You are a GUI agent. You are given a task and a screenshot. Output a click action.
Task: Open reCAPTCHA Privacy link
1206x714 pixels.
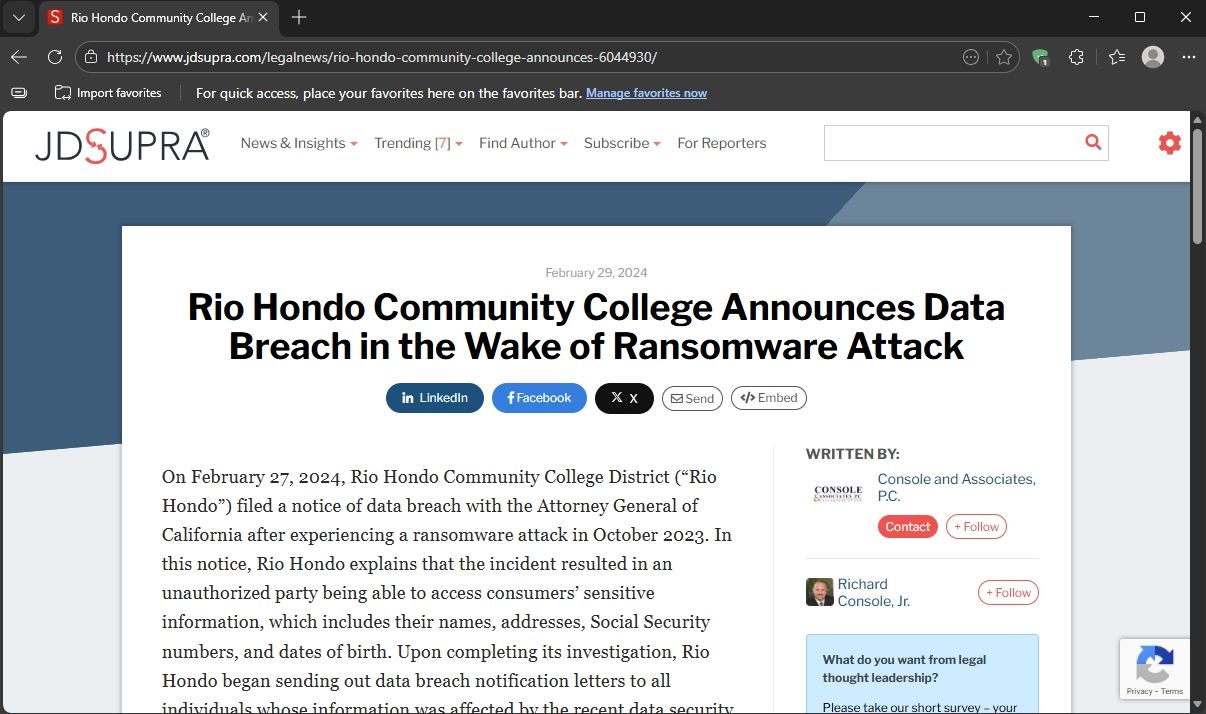(1140, 691)
